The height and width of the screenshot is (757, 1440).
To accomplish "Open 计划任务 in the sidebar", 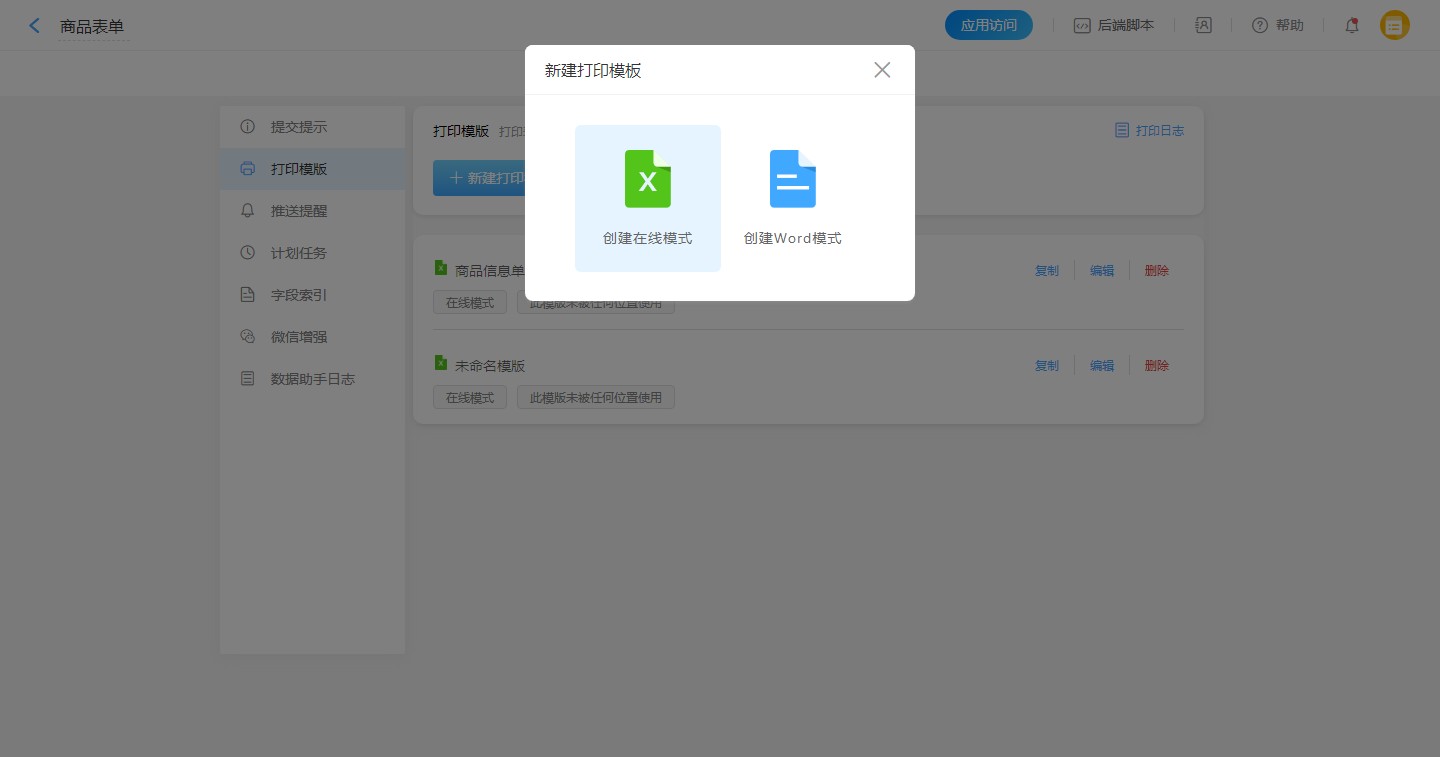I will pos(298,253).
